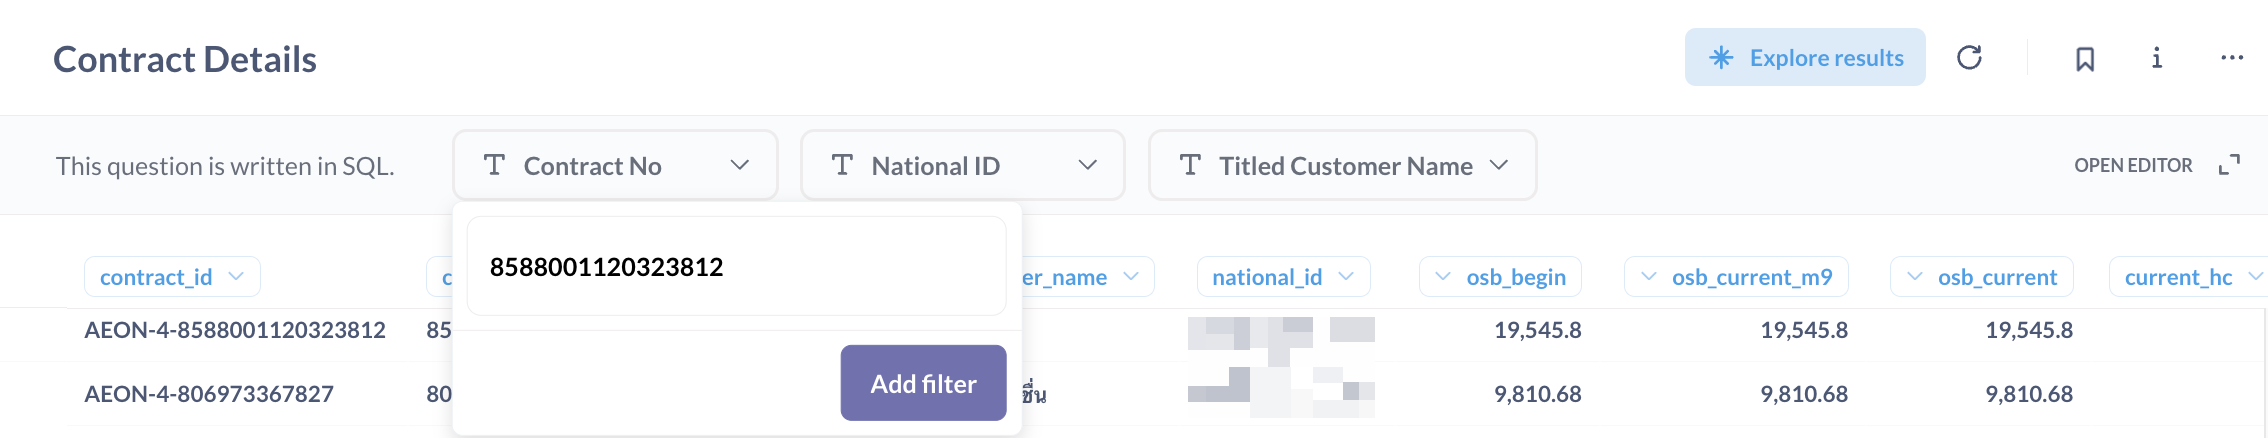Image resolution: width=2268 pixels, height=438 pixels.
Task: Click the osb_current_m9 column header
Action: click(x=1736, y=277)
